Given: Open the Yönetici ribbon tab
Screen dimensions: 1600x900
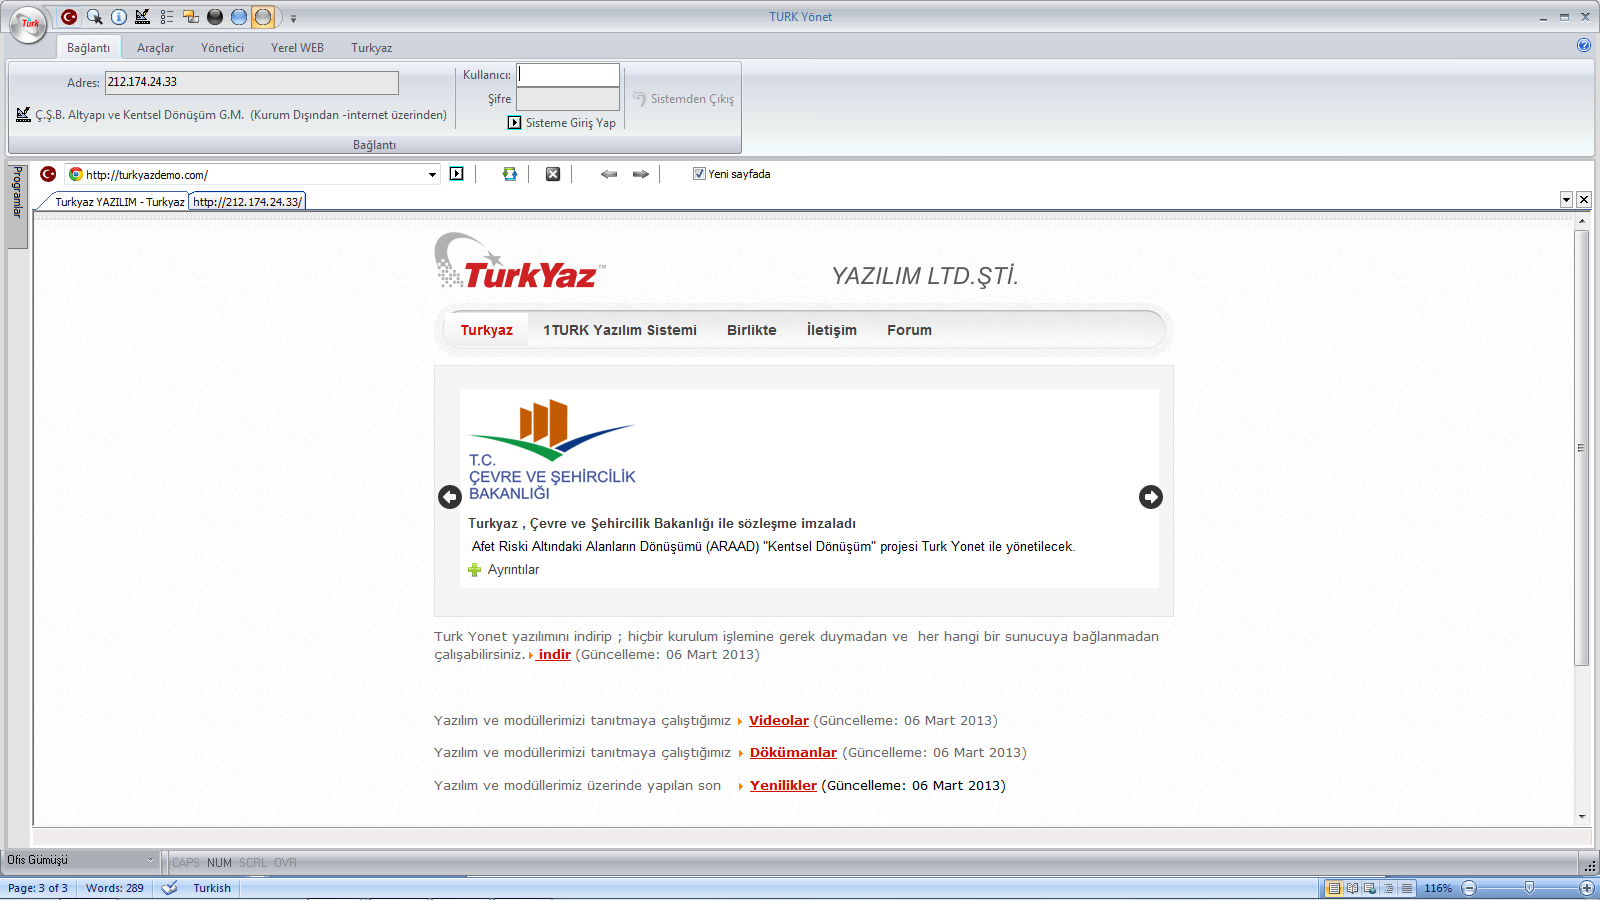Looking at the screenshot, I should point(222,48).
